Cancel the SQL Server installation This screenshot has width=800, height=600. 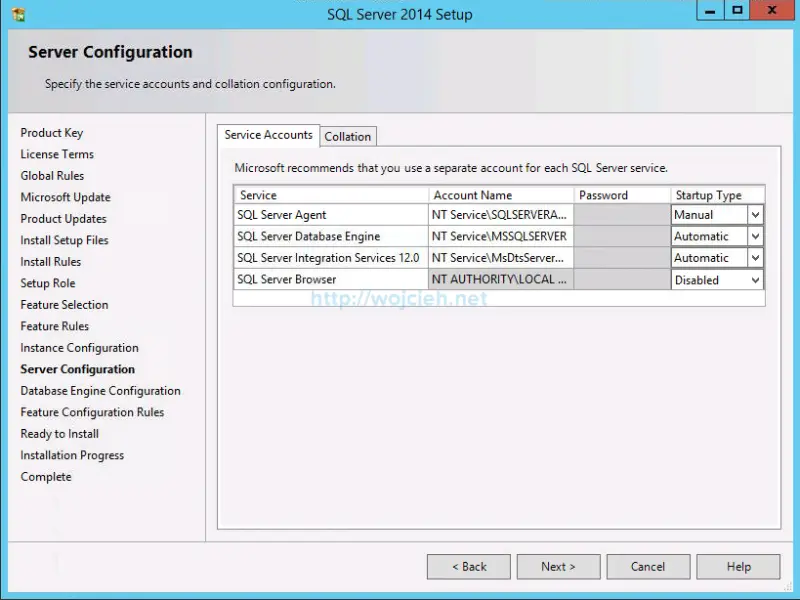[648, 566]
